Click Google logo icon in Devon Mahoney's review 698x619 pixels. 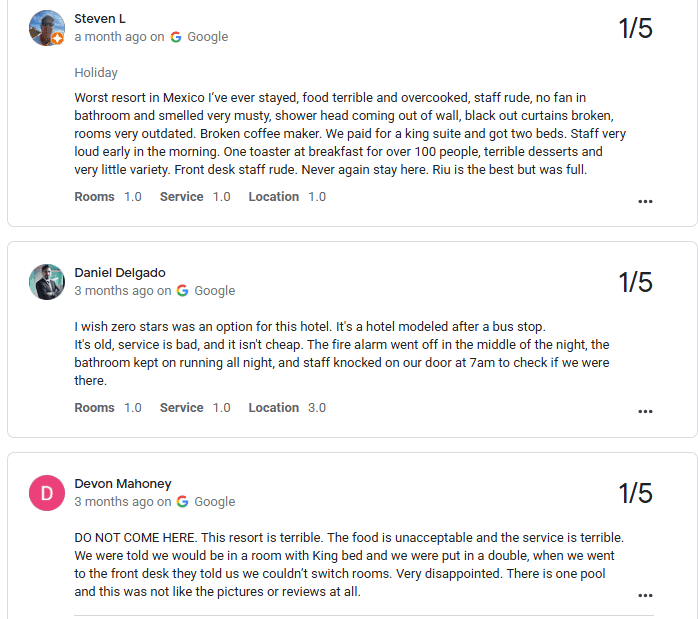point(182,502)
